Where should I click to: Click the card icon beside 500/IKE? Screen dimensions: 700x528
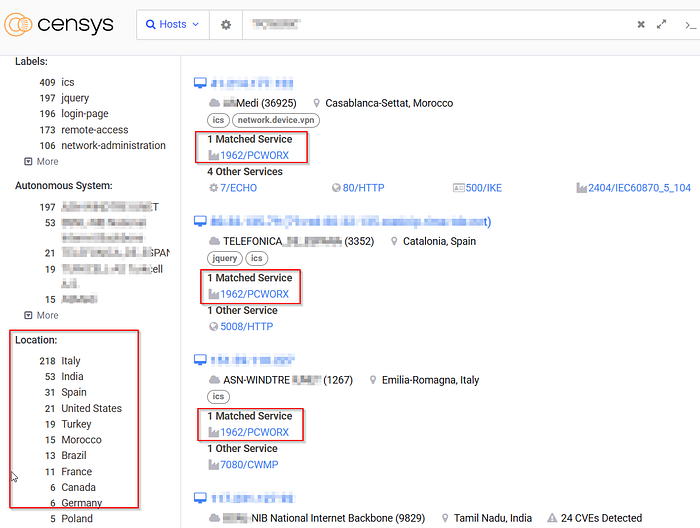(458, 188)
